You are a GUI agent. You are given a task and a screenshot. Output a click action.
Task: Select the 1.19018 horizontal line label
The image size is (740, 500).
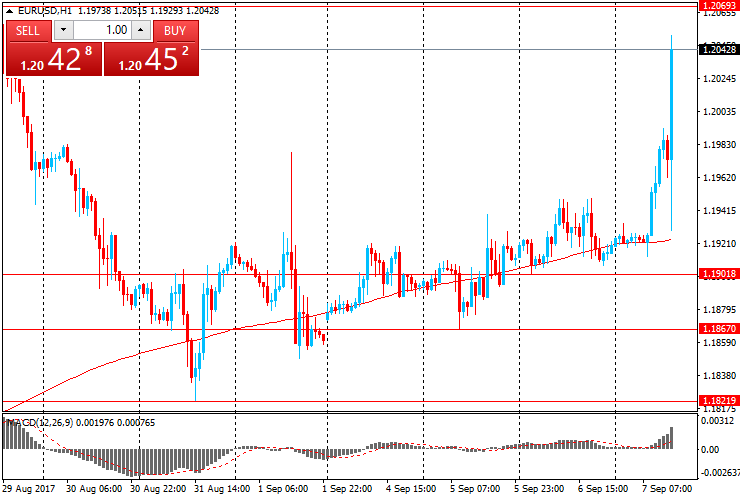tap(719, 274)
